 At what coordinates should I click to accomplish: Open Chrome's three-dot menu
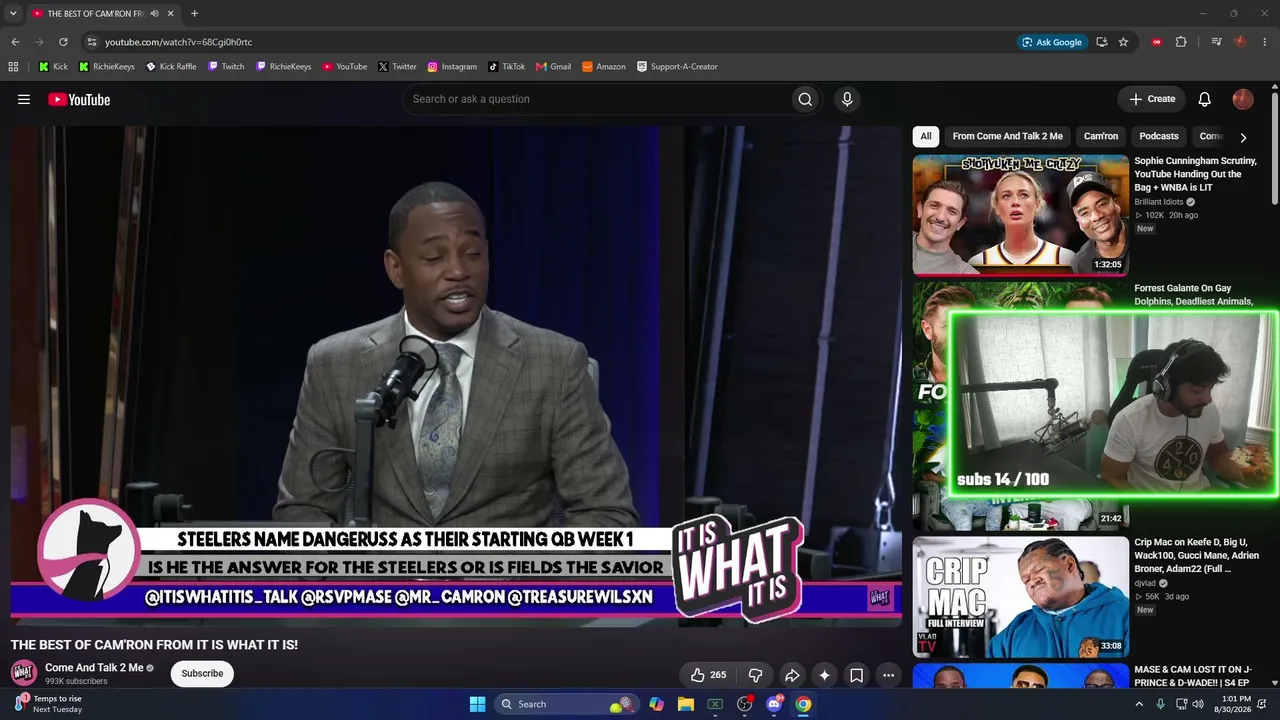click(x=1265, y=42)
